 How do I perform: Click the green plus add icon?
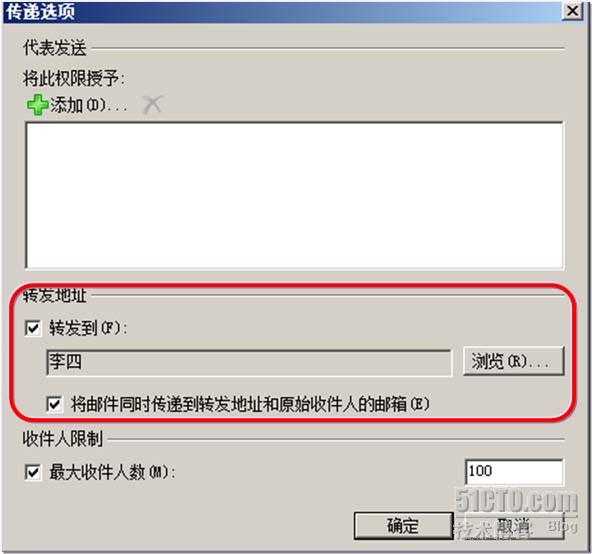tap(37, 105)
